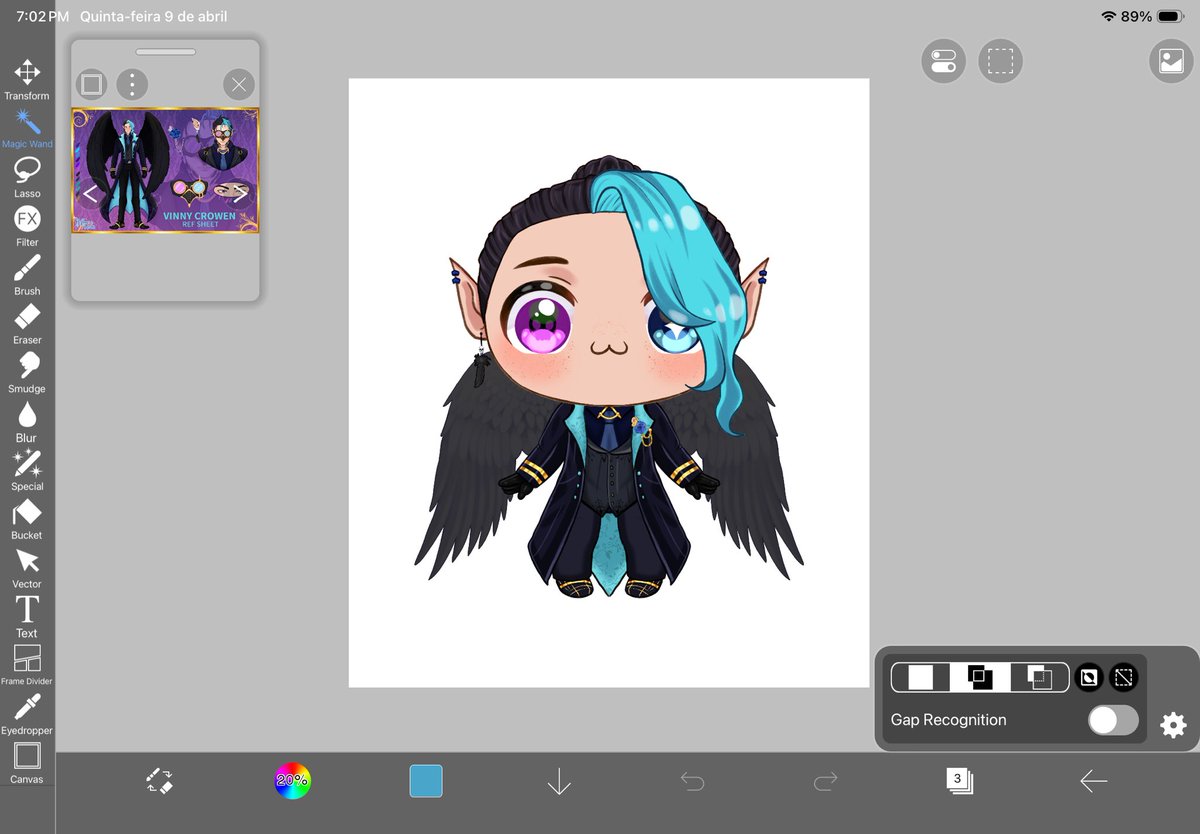
Task: Tap the down arrow in bottom bar
Action: [559, 781]
